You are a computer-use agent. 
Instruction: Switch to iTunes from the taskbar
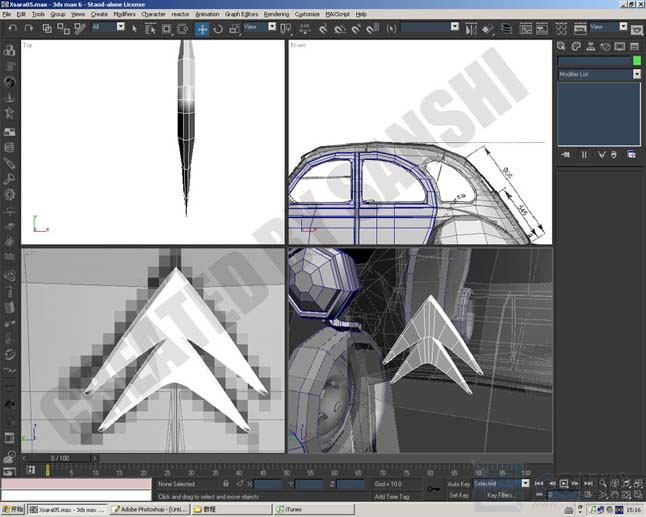pyautogui.click(x=315, y=510)
